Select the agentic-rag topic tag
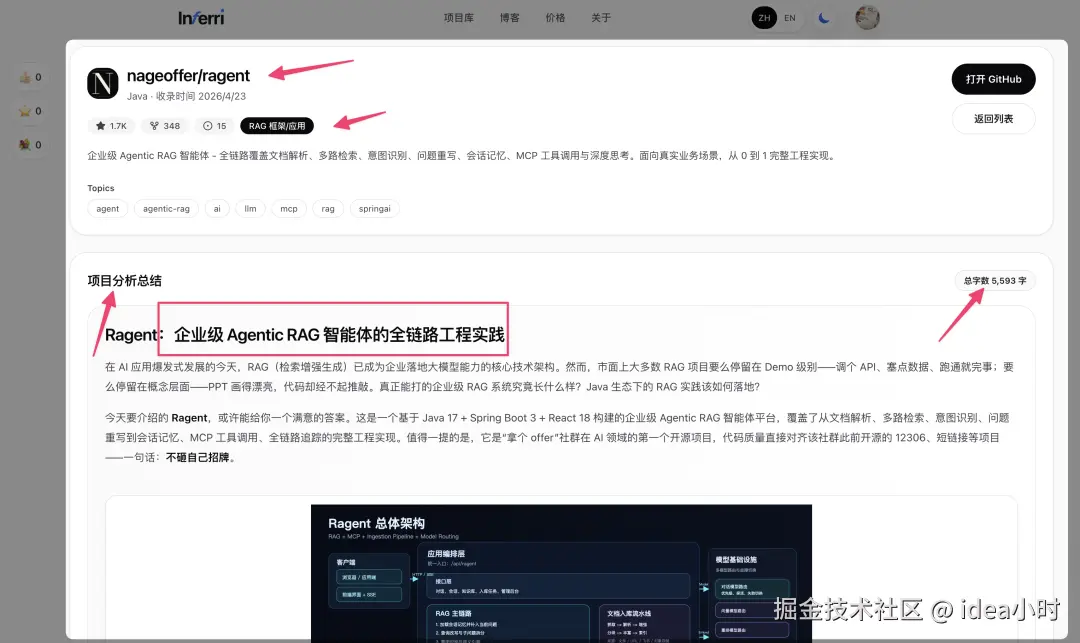 166,209
